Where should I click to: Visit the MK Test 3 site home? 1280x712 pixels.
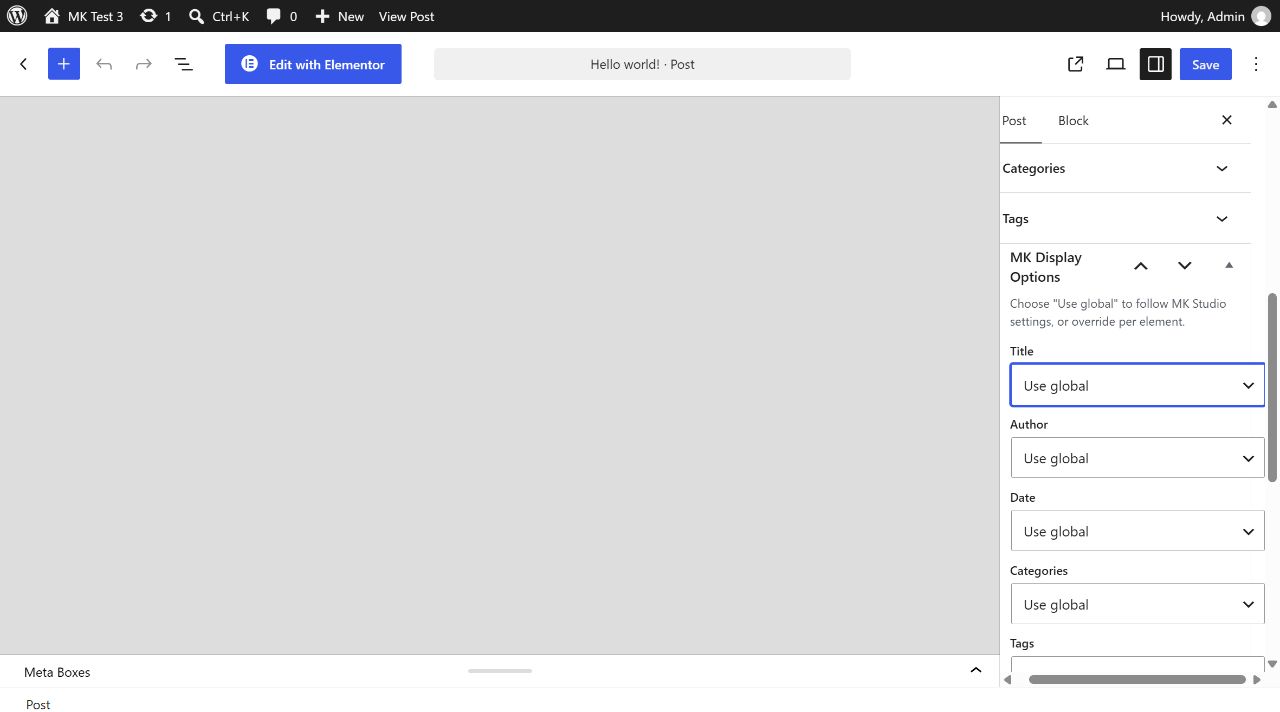[x=84, y=16]
